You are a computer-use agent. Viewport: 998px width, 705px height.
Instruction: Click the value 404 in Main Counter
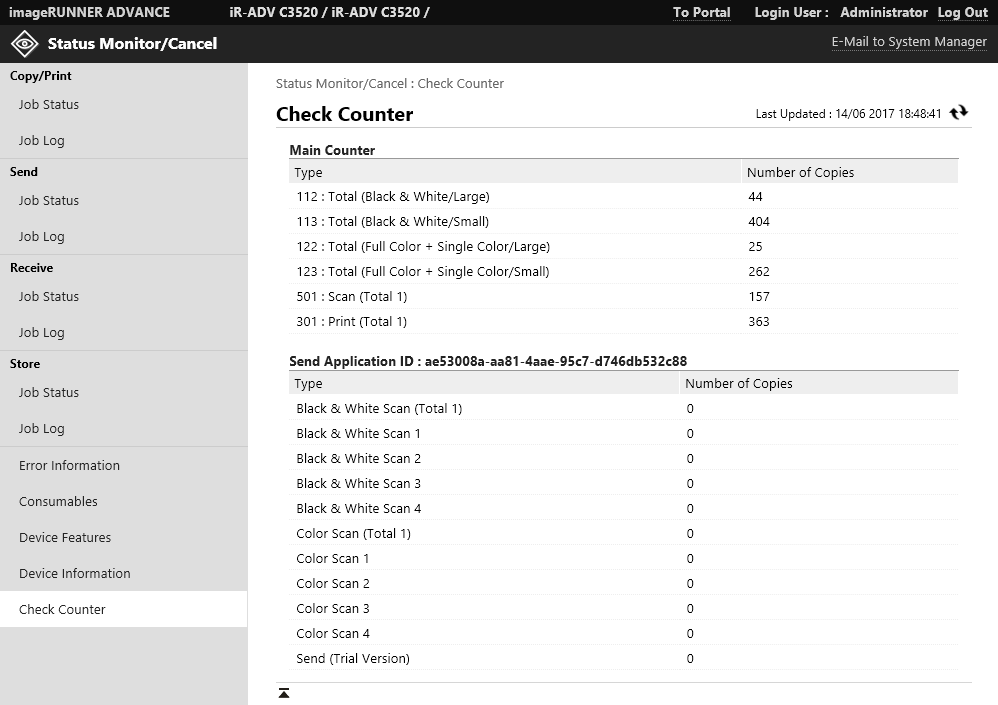759,221
